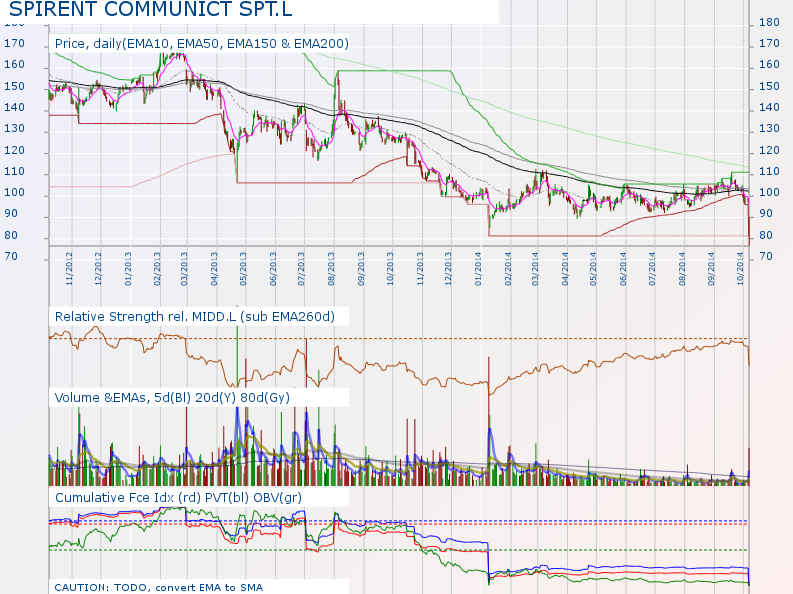Select the 03/2014 date axis label

(535, 268)
